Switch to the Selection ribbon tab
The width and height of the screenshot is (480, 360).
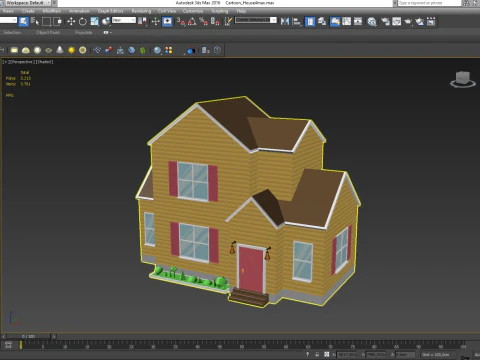[12, 32]
